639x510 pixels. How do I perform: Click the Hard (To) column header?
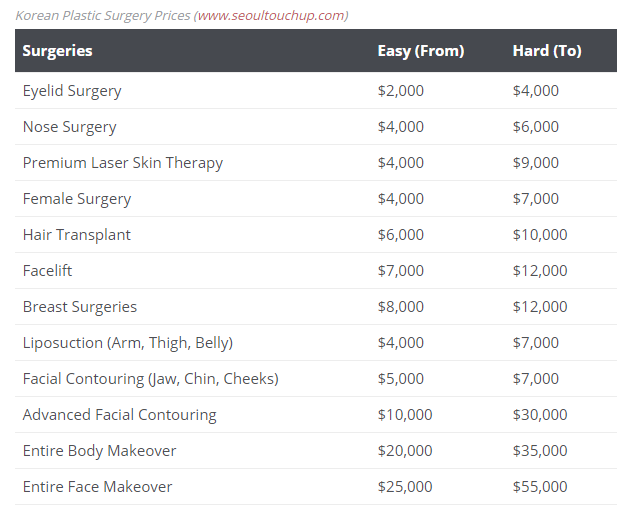coord(546,50)
